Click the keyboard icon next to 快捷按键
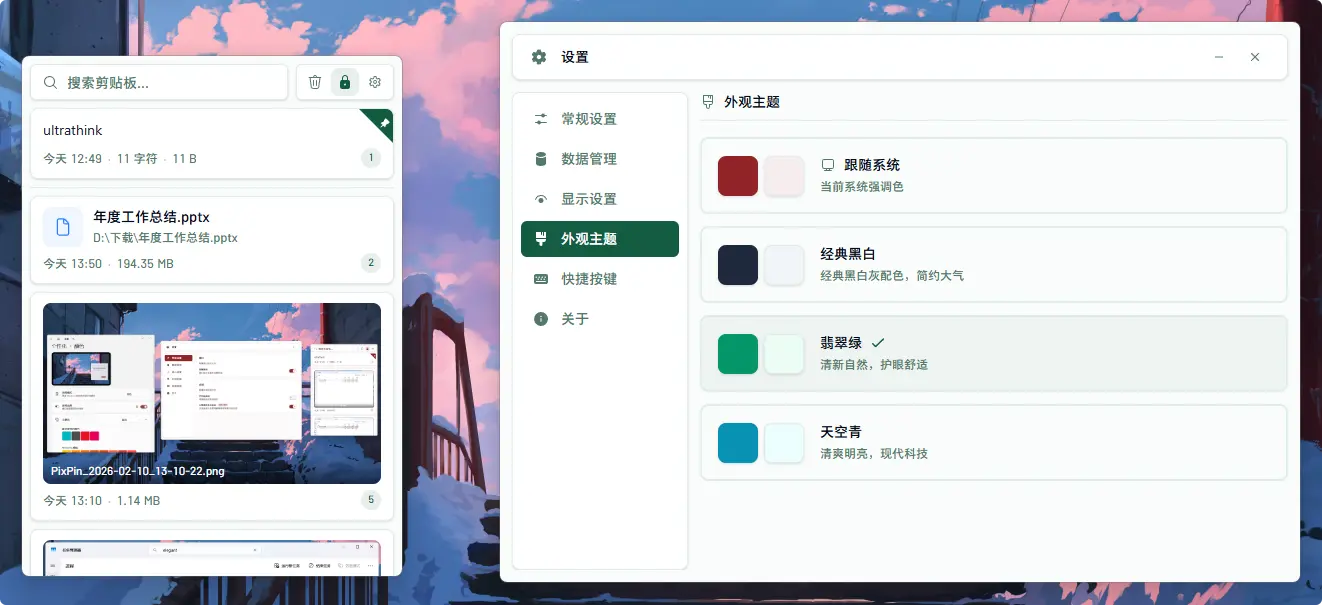Screen dimensions: 1322x605 click(x=541, y=279)
